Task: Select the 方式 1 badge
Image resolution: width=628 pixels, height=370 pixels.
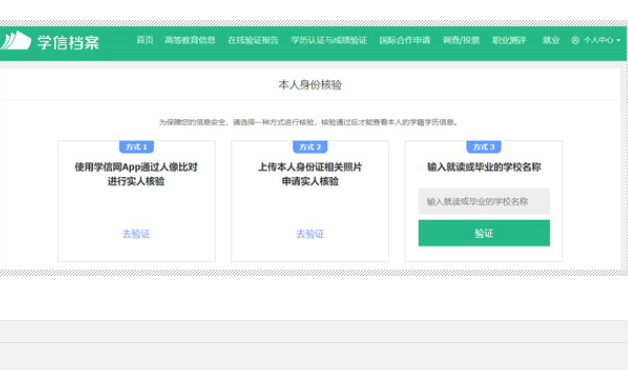Action: (136, 147)
